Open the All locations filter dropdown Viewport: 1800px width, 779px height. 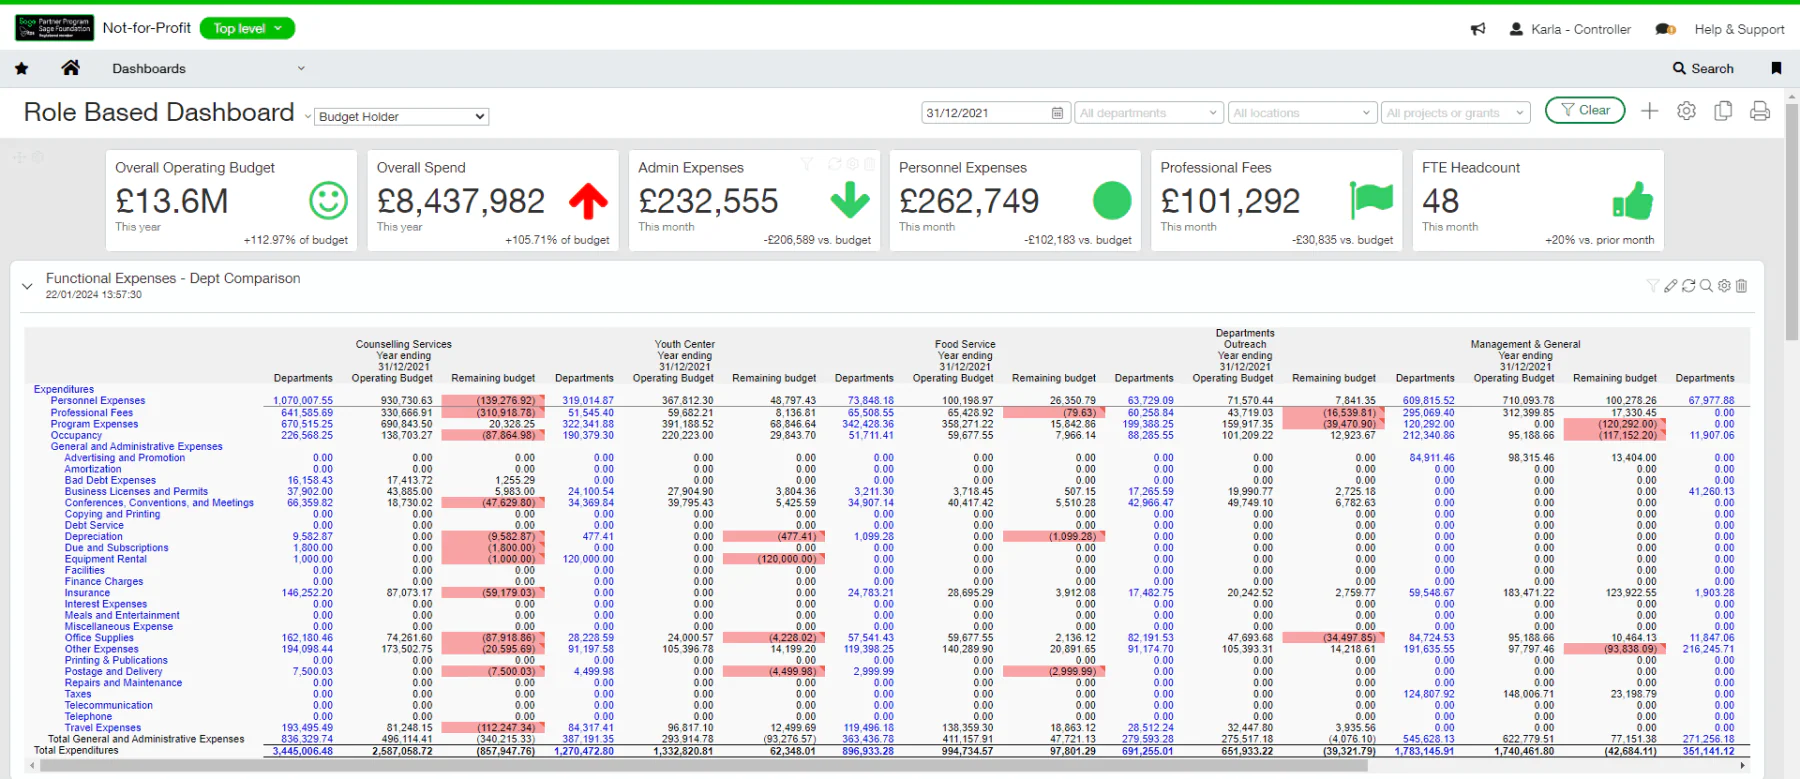(1302, 113)
